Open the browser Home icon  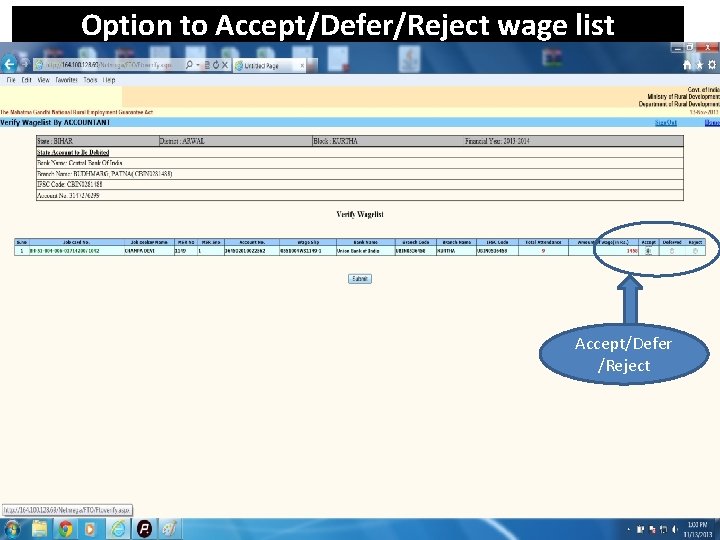point(687,65)
